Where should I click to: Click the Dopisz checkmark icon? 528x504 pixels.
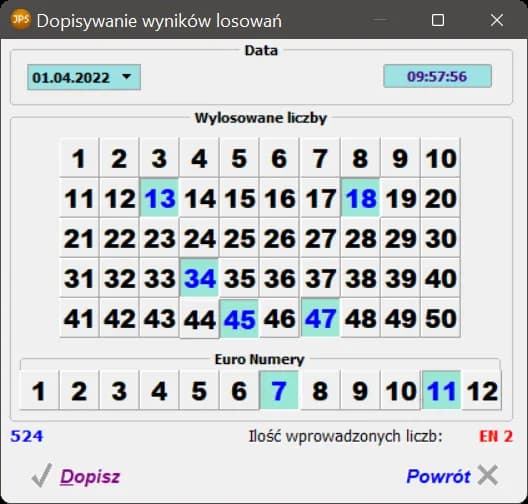coord(42,475)
